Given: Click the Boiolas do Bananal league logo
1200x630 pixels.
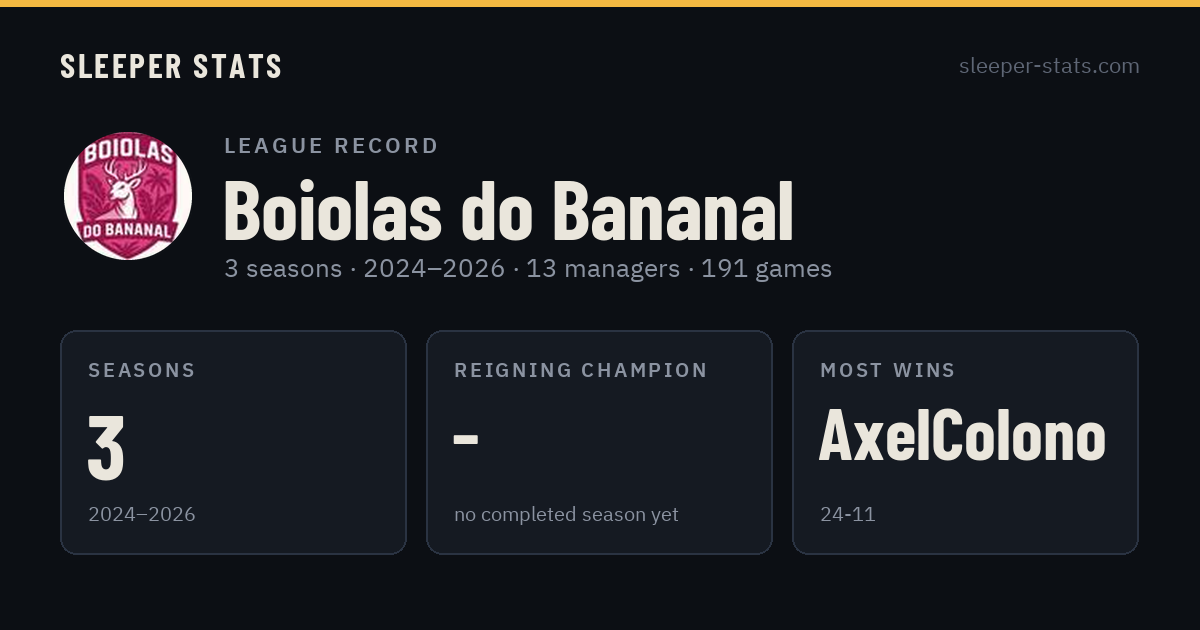Looking at the screenshot, I should (x=128, y=196).
